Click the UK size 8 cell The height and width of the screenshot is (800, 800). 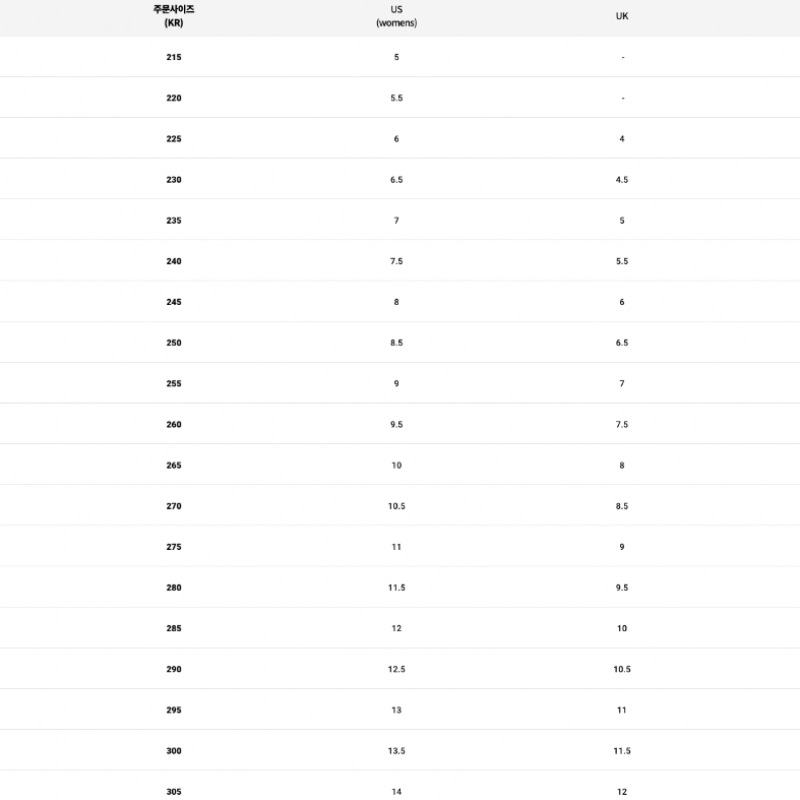point(622,465)
